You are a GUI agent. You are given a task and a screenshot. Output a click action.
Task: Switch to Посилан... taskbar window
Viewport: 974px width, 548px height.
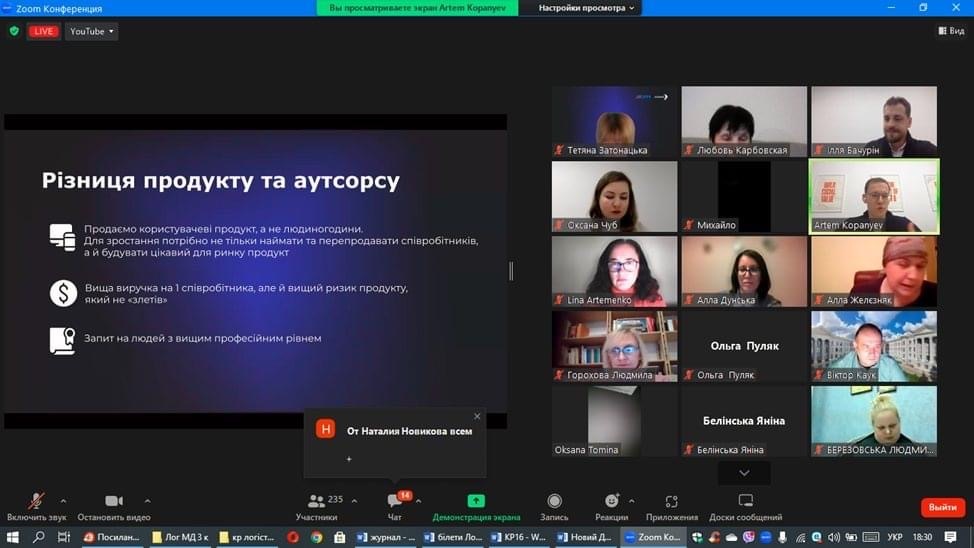(x=111, y=537)
